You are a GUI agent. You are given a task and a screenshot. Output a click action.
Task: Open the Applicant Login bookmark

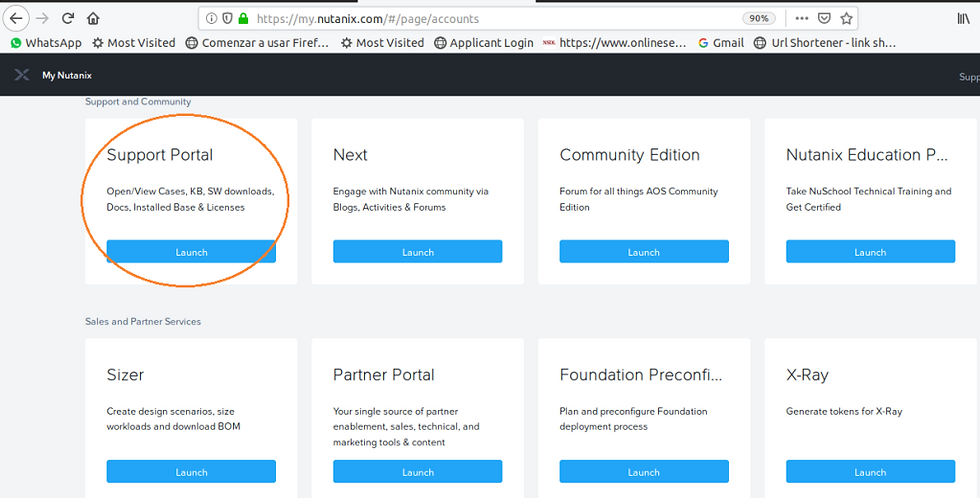tap(484, 42)
